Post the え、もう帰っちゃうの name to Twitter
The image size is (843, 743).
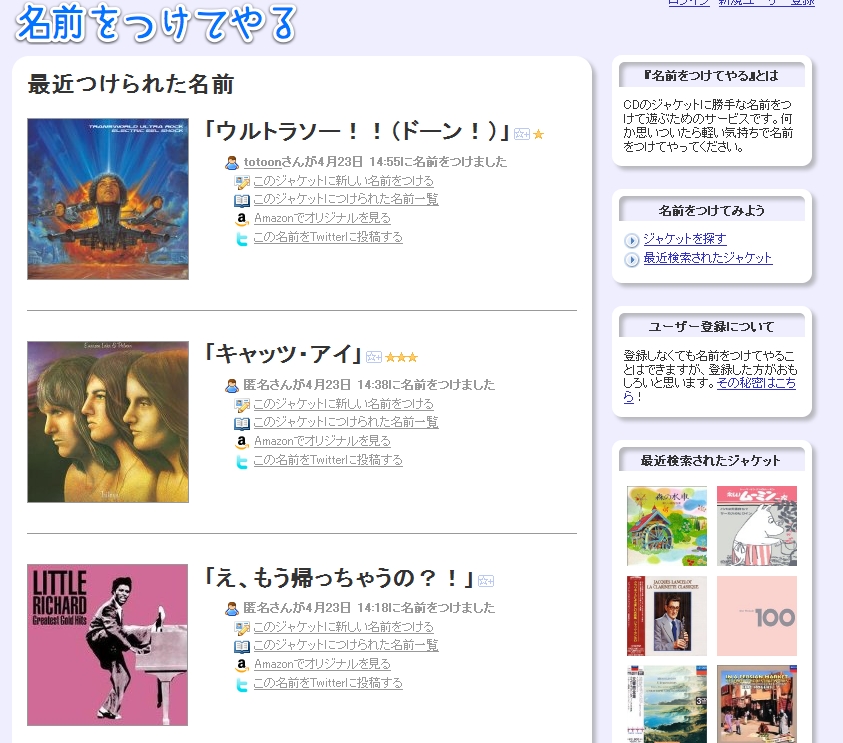click(328, 683)
